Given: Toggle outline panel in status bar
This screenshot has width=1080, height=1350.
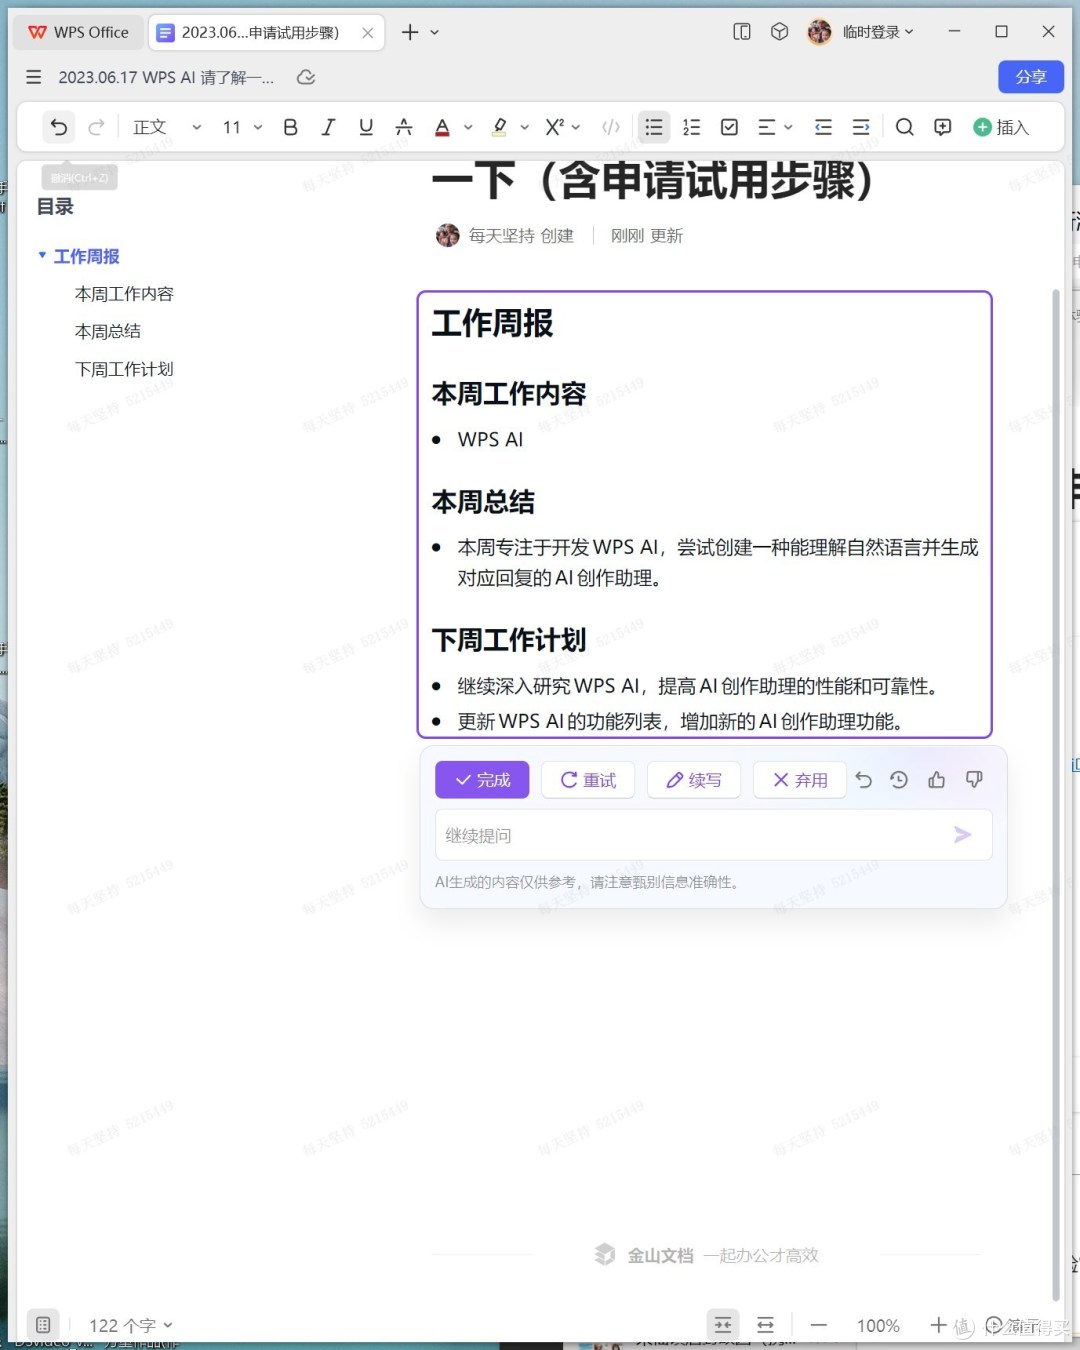Looking at the screenshot, I should pos(43,1325).
